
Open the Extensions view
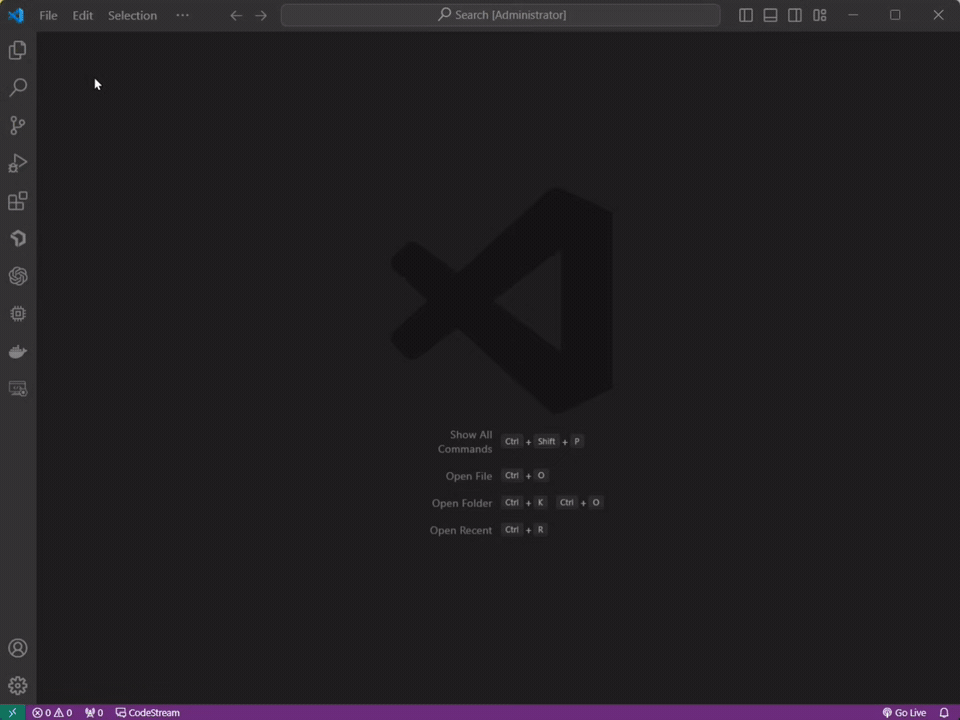[18, 201]
